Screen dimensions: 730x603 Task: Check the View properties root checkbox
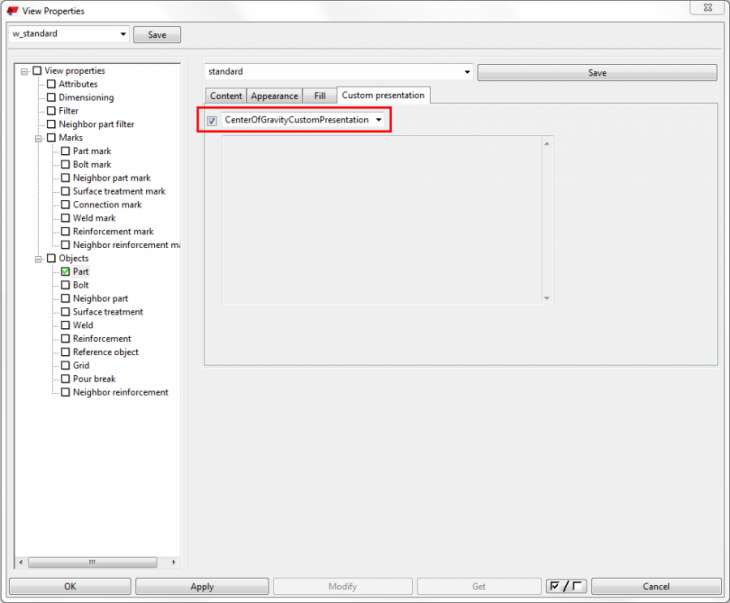(x=37, y=71)
